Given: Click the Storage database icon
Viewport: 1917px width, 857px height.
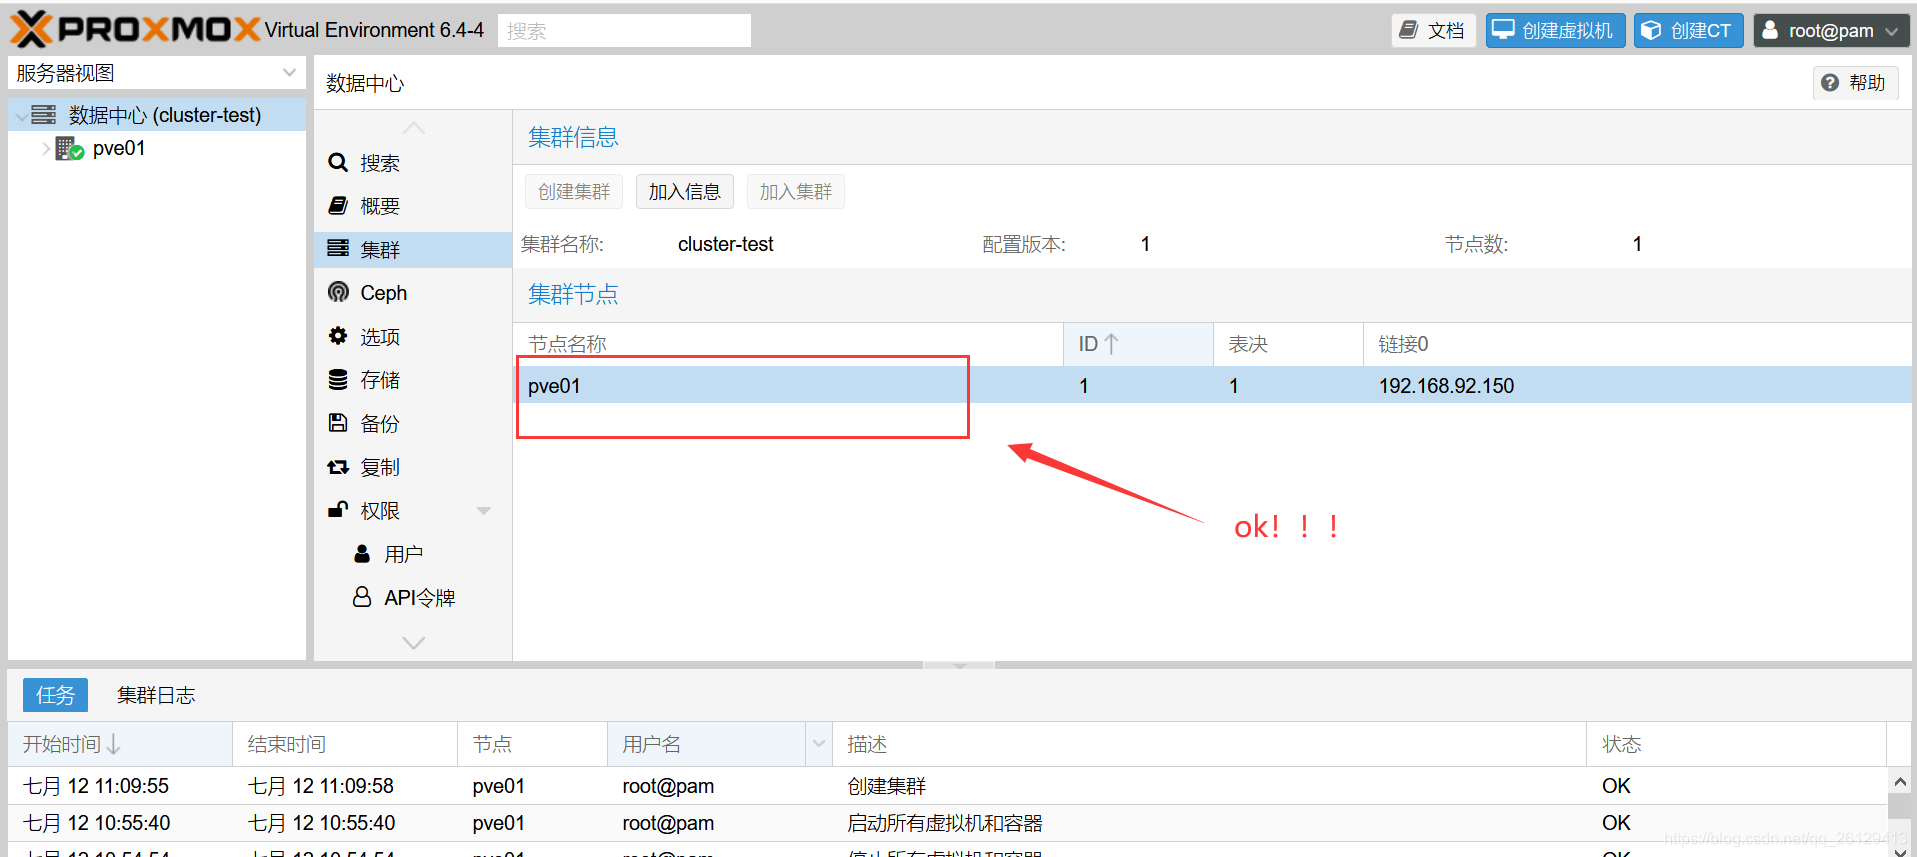Looking at the screenshot, I should pos(338,379).
